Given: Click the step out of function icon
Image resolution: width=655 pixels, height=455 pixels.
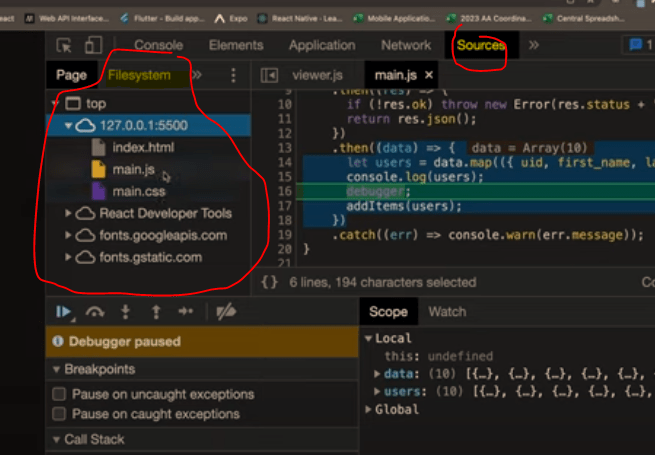Looking at the screenshot, I should click(155, 312).
